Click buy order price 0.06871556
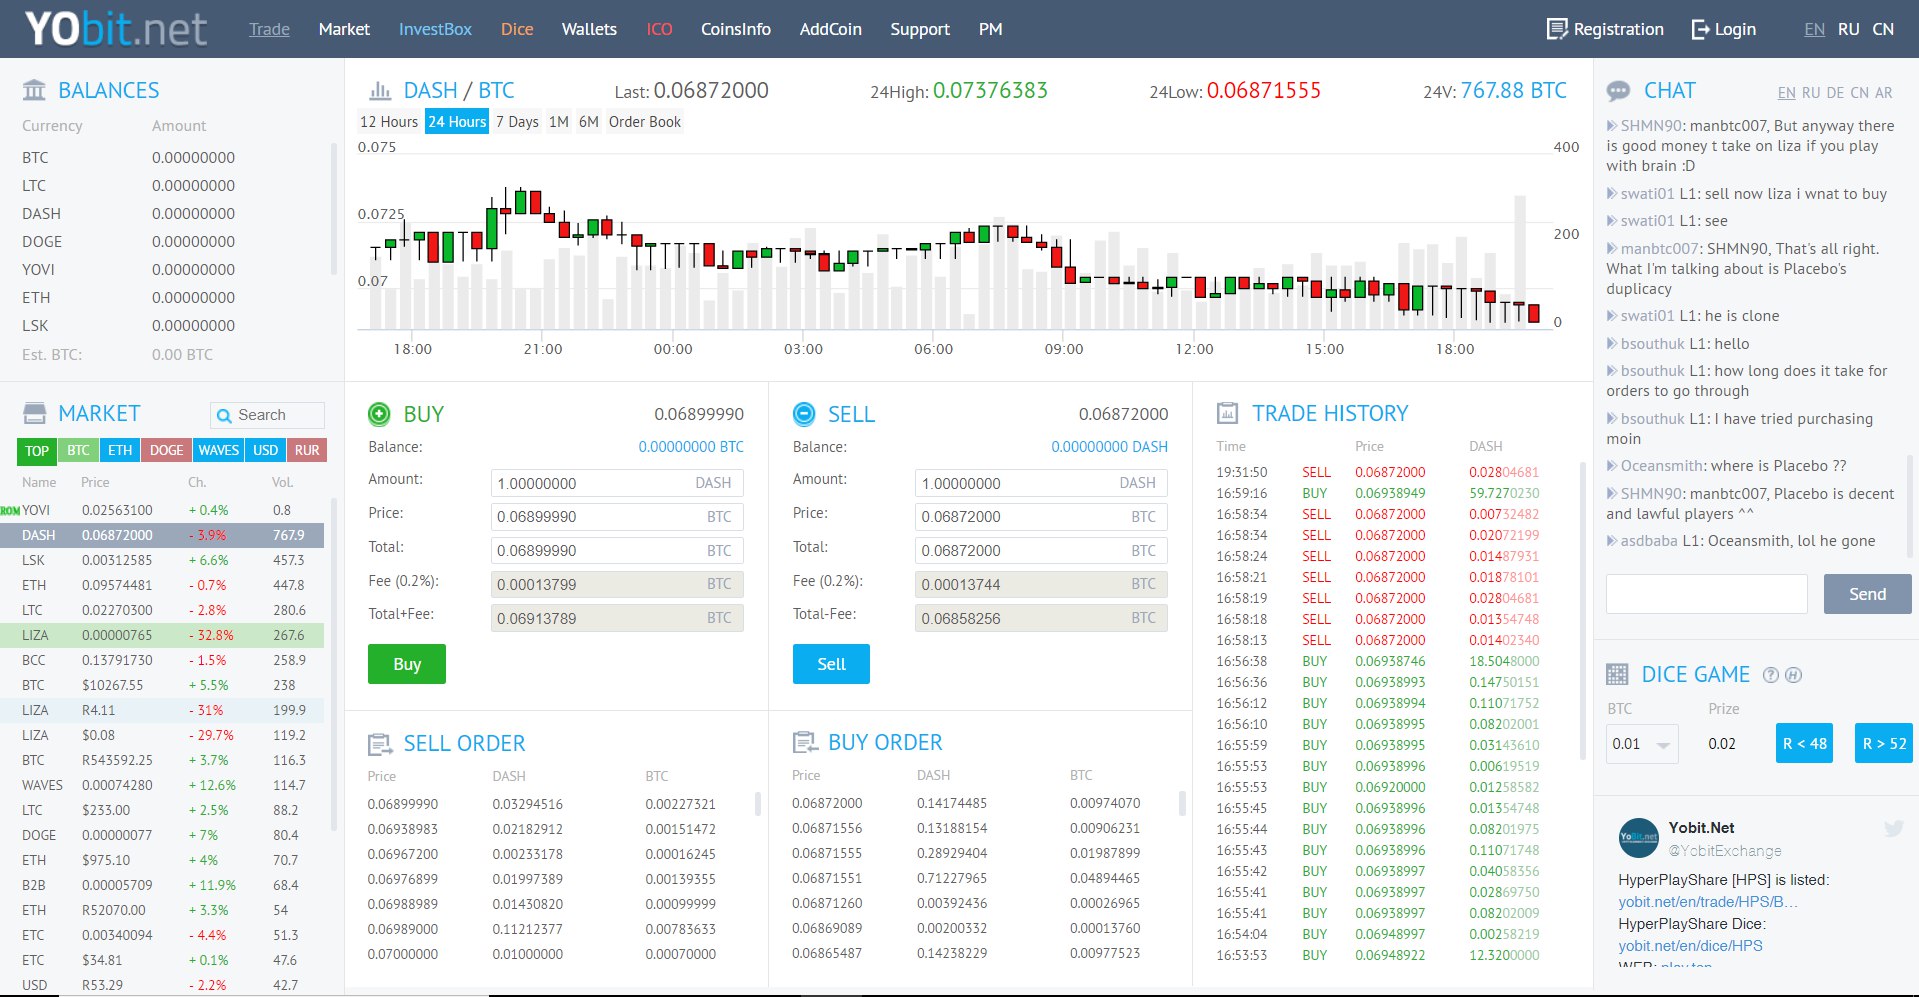The image size is (1919, 997). [x=827, y=828]
